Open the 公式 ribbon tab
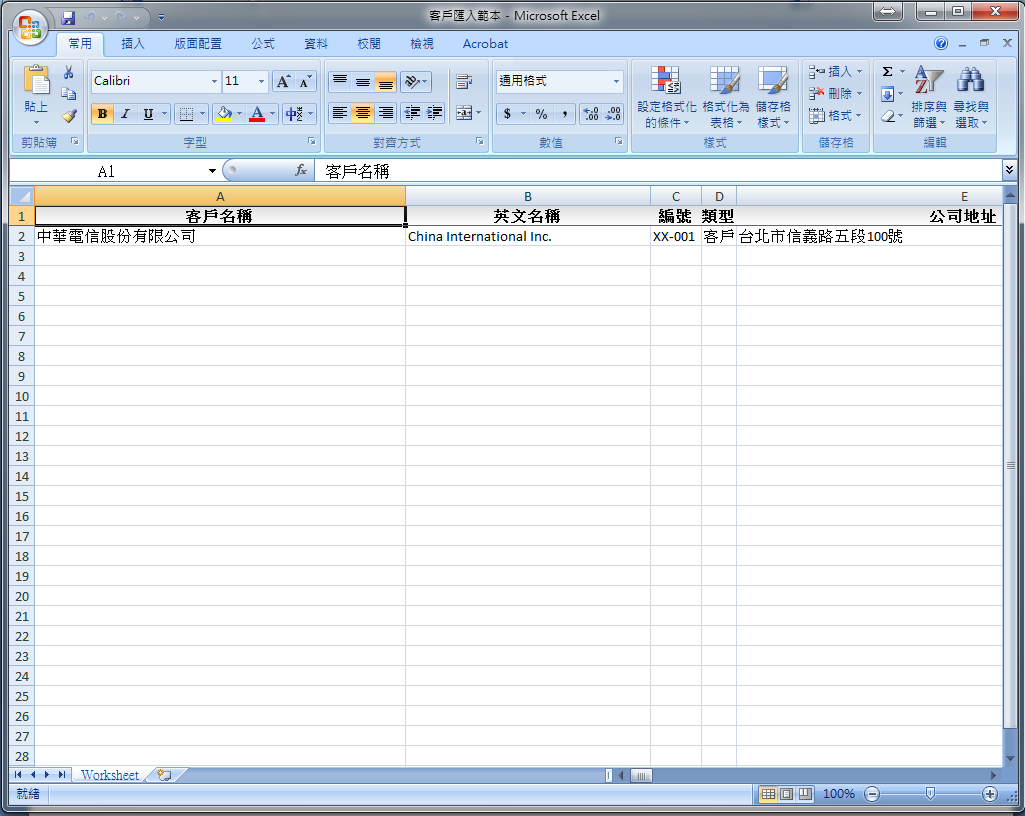Image resolution: width=1025 pixels, height=816 pixels. (x=263, y=44)
